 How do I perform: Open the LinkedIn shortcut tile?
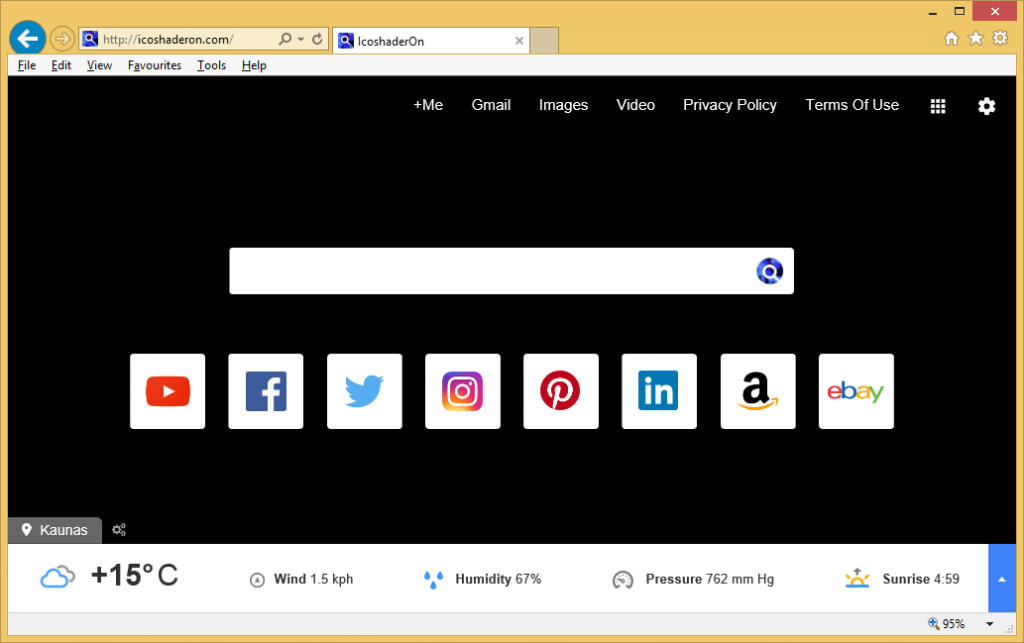[658, 391]
